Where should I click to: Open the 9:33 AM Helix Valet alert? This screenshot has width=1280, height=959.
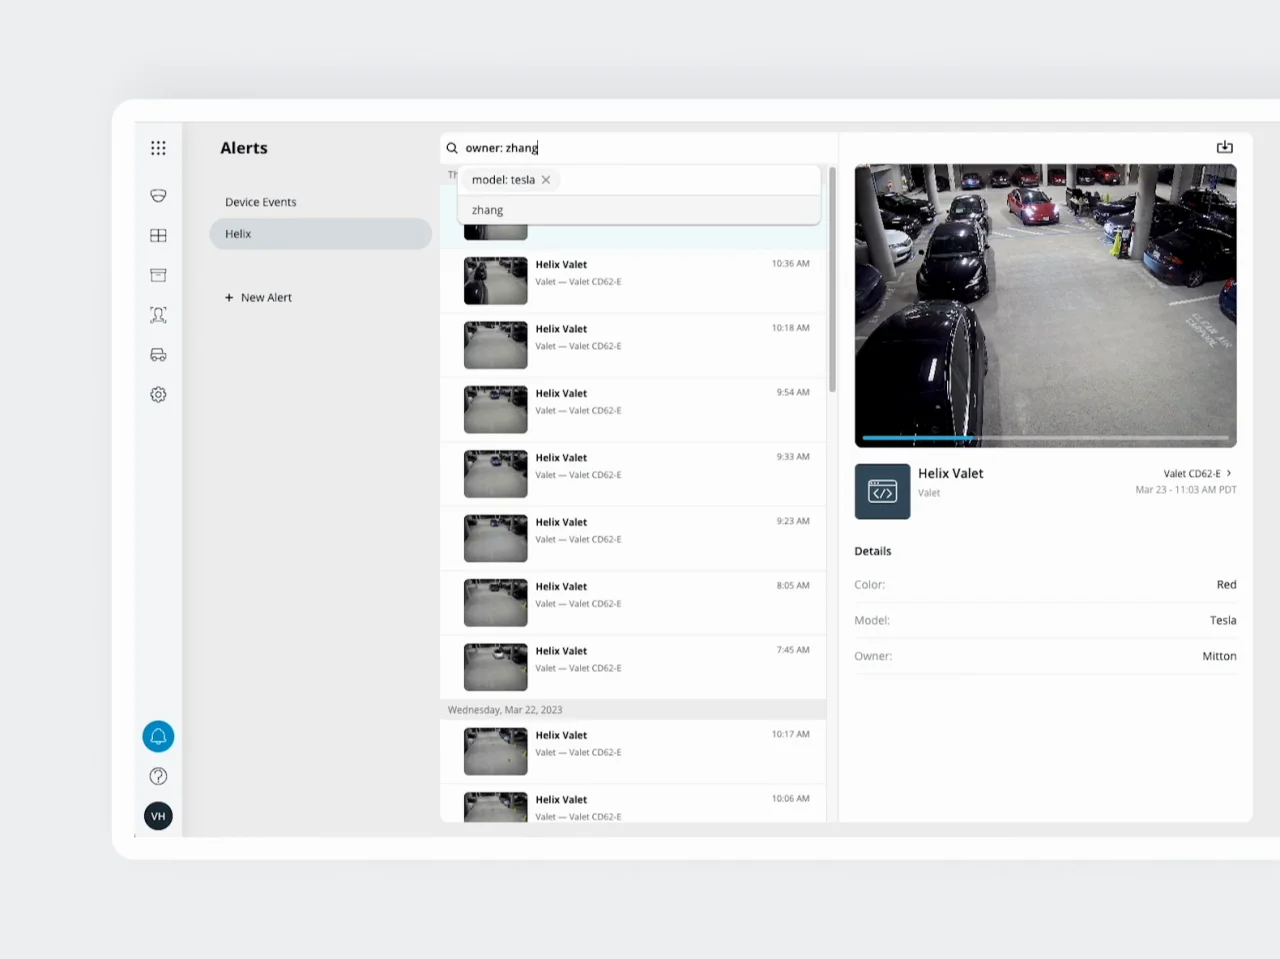[x=633, y=474]
